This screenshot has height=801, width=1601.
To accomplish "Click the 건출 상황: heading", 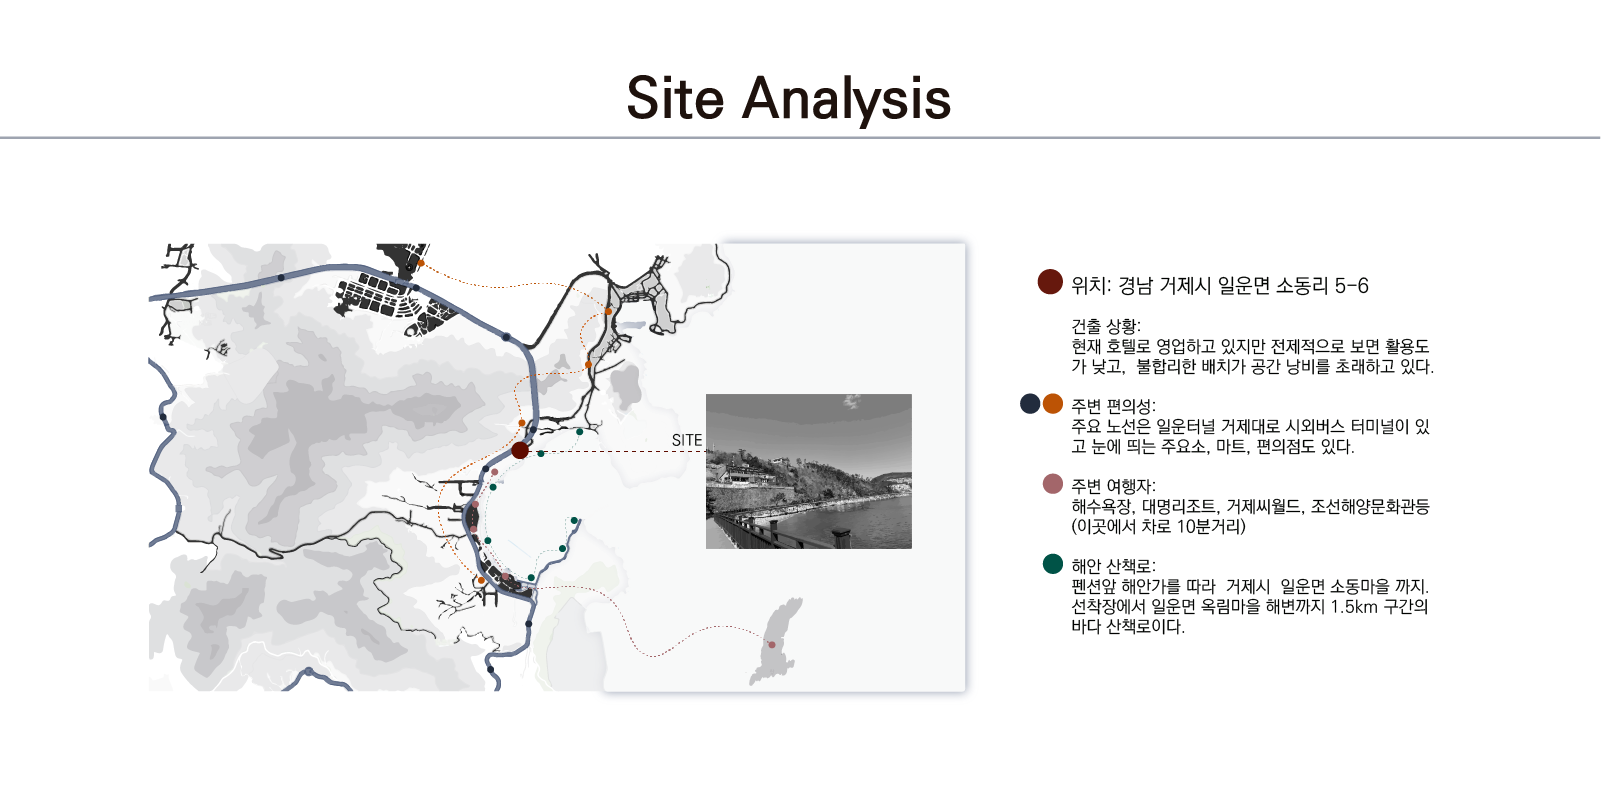I will pos(1106,326).
